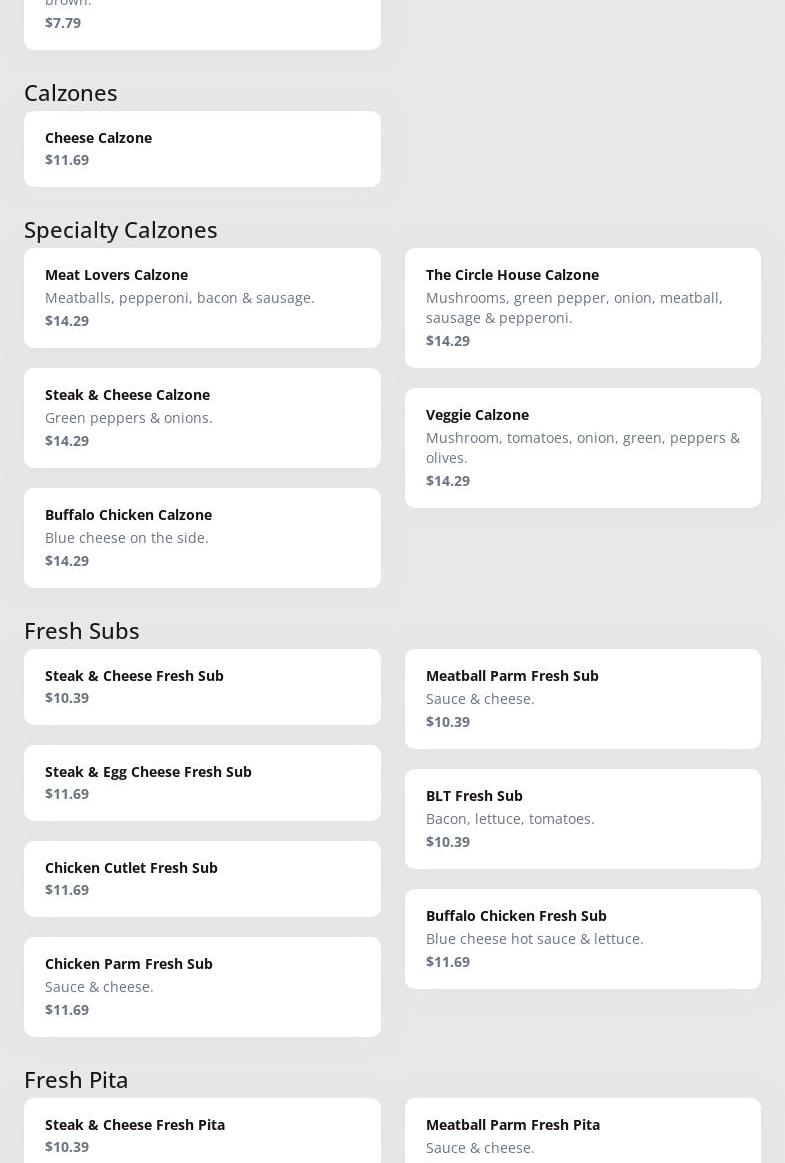Viewport: 785px width, 1163px height.
Task: Choose The Circle House Calzone
Action: tap(582, 308)
